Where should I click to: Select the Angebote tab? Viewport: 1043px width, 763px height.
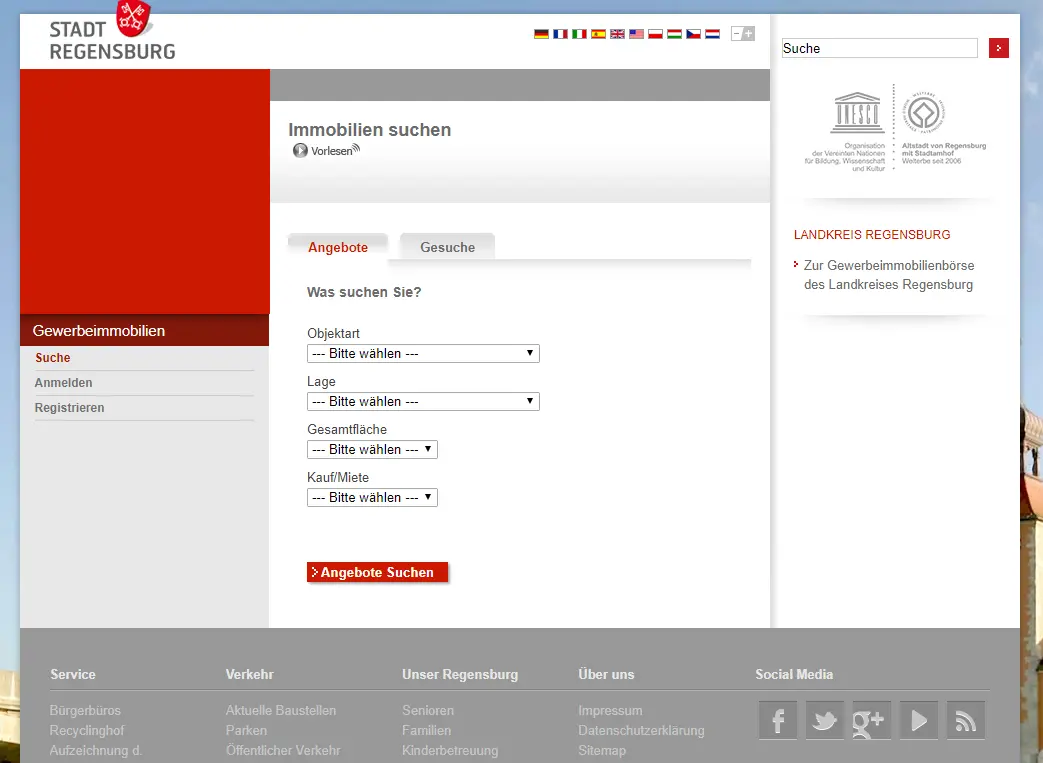point(338,248)
